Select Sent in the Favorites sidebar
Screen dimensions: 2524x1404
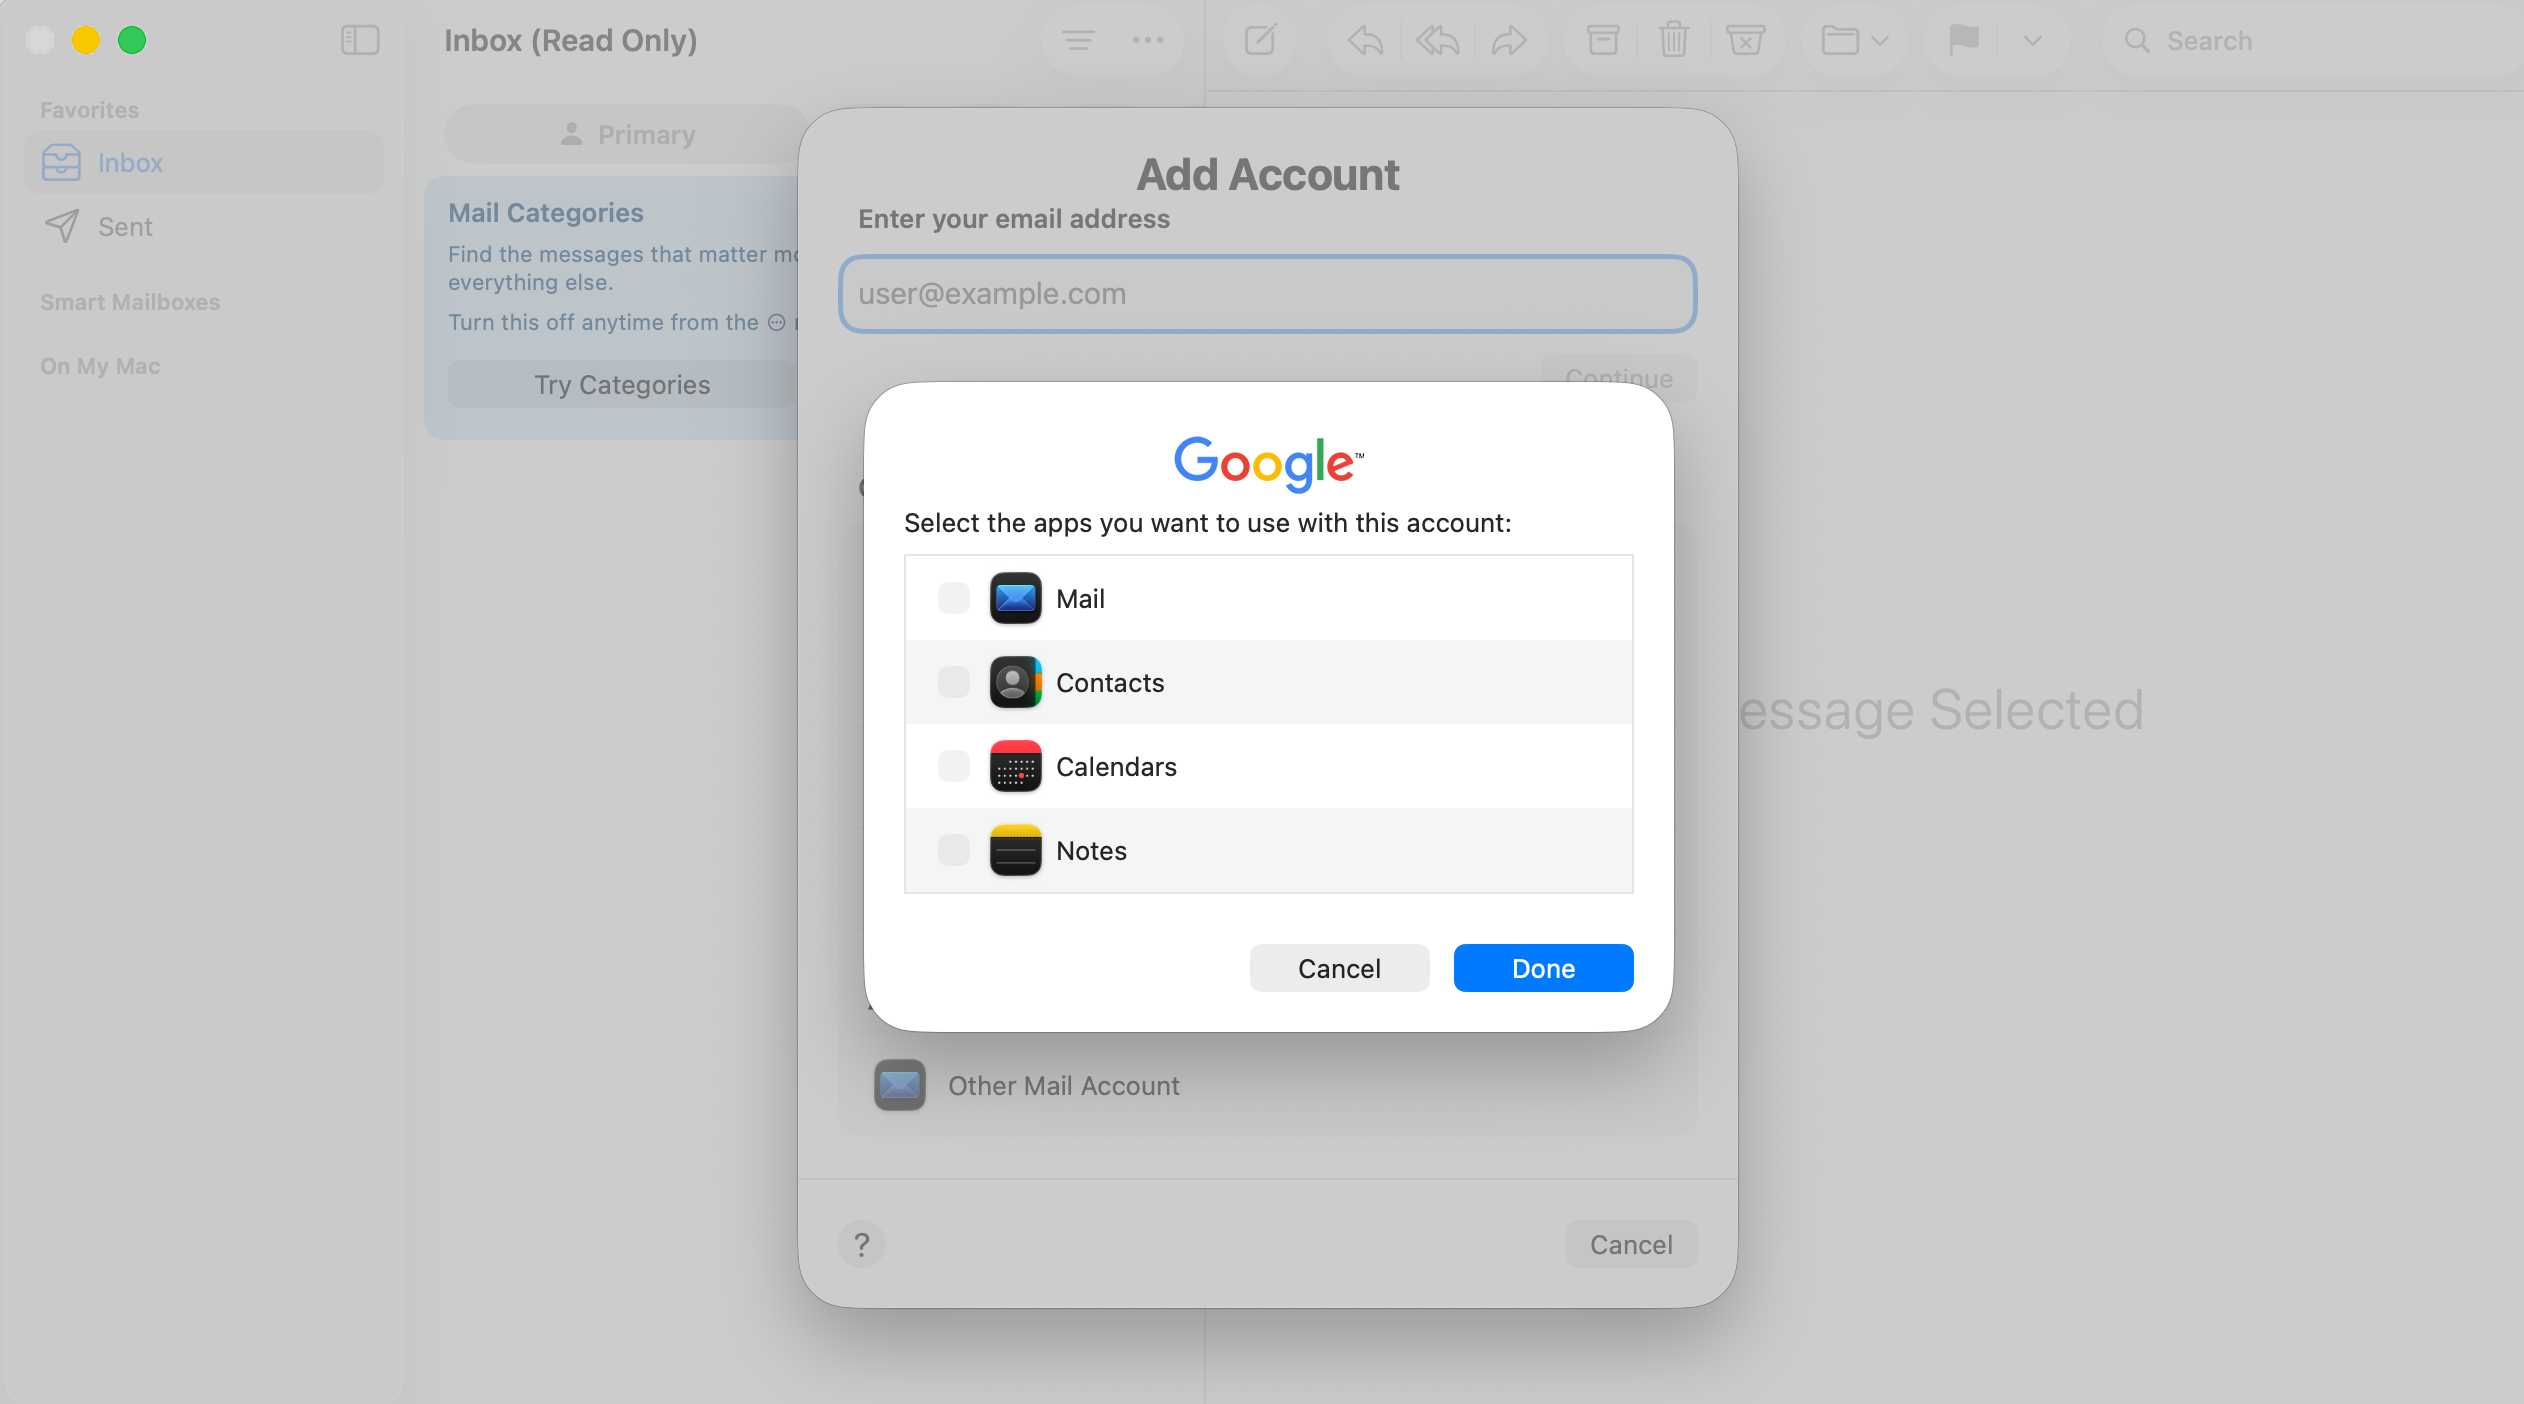tap(123, 226)
